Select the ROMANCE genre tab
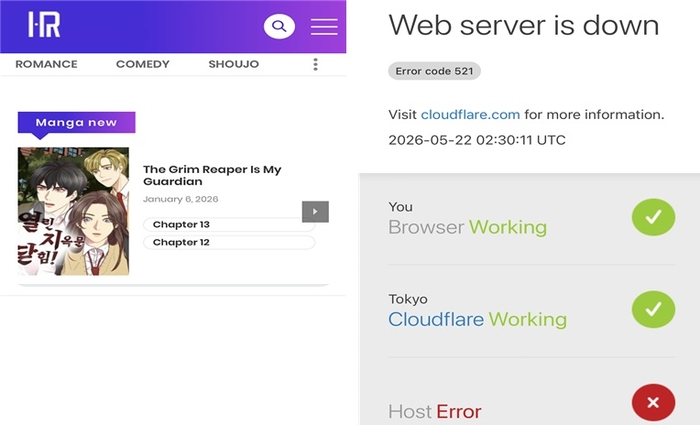Viewport: 700px width, 425px height. click(x=46, y=64)
